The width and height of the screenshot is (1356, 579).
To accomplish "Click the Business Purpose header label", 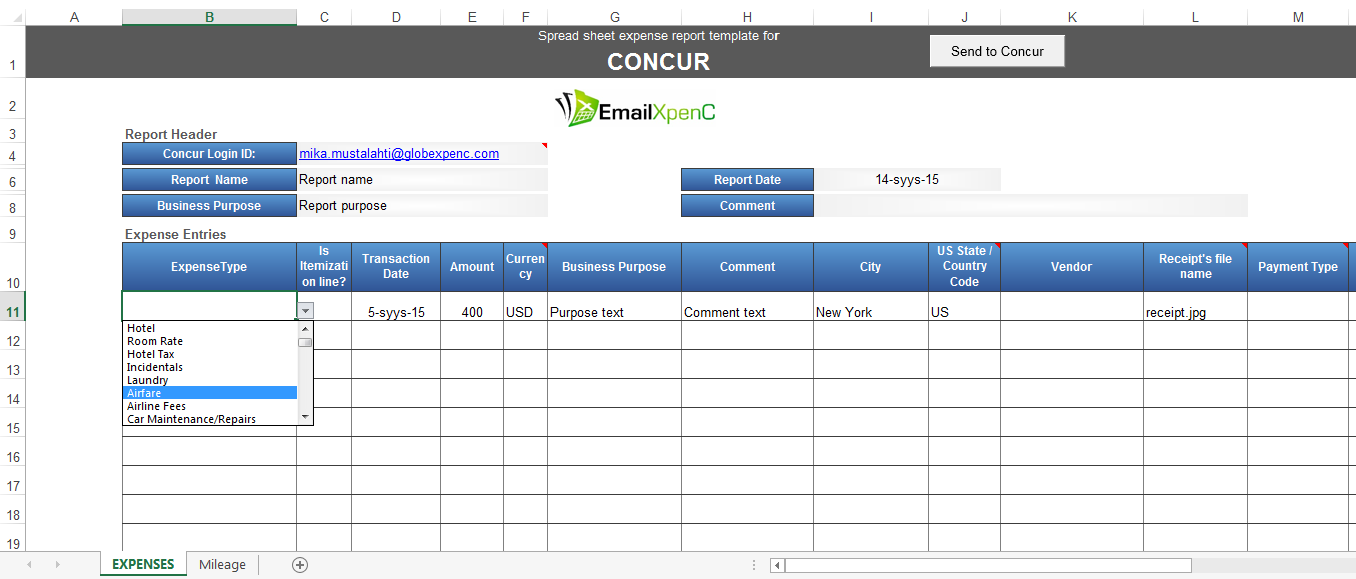I will [209, 206].
